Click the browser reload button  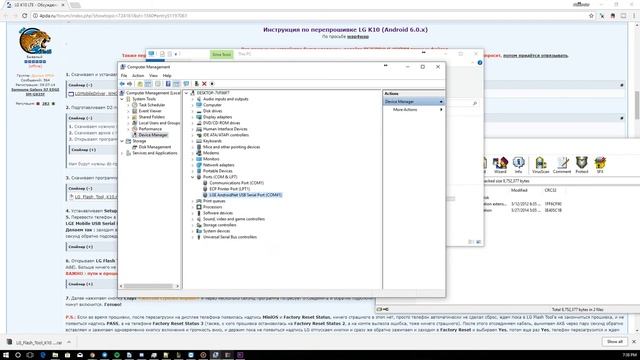coord(24,16)
